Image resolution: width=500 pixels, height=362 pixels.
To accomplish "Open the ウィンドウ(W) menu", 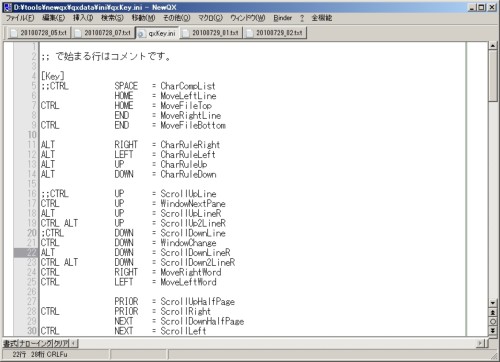I will pyautogui.click(x=248, y=18).
